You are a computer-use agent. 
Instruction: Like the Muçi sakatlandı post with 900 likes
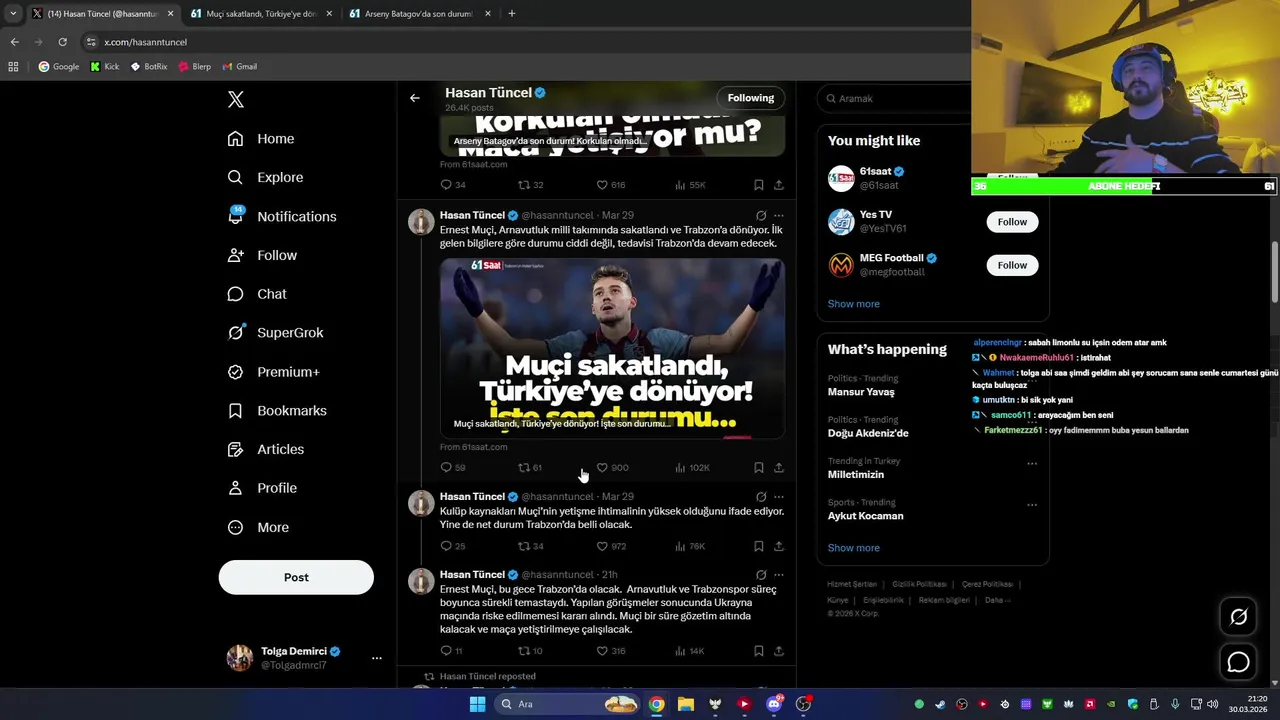[611, 467]
